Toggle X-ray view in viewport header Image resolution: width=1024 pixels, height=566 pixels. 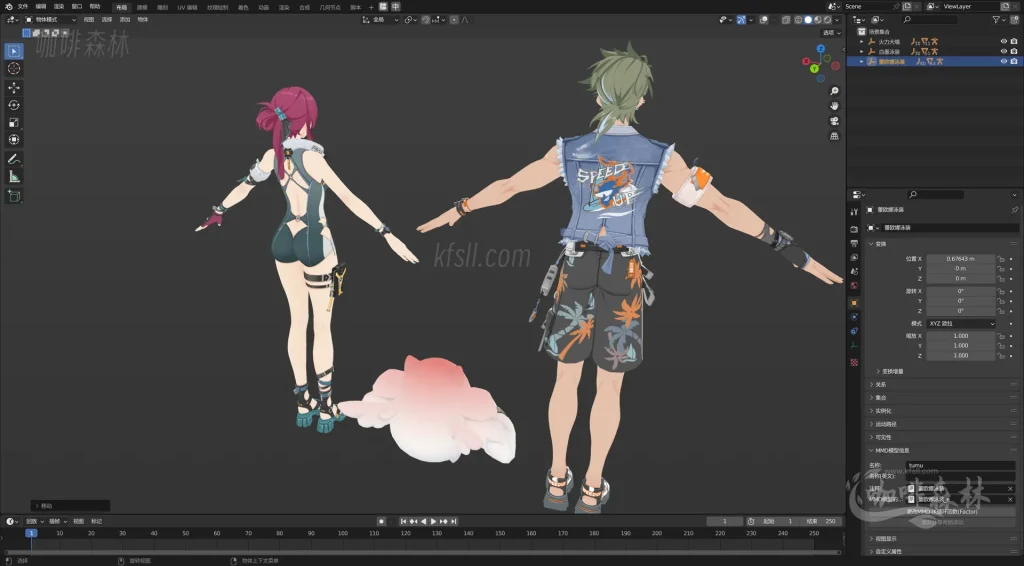point(786,20)
